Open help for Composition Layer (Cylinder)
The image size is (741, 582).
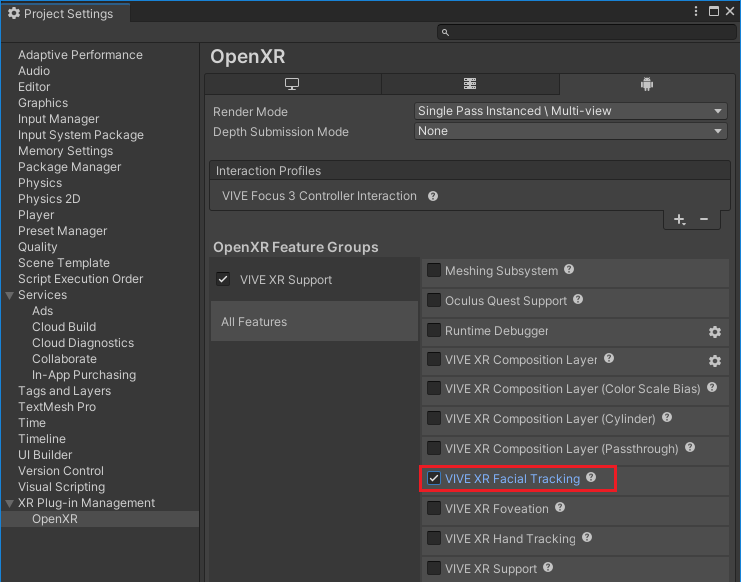(667, 418)
